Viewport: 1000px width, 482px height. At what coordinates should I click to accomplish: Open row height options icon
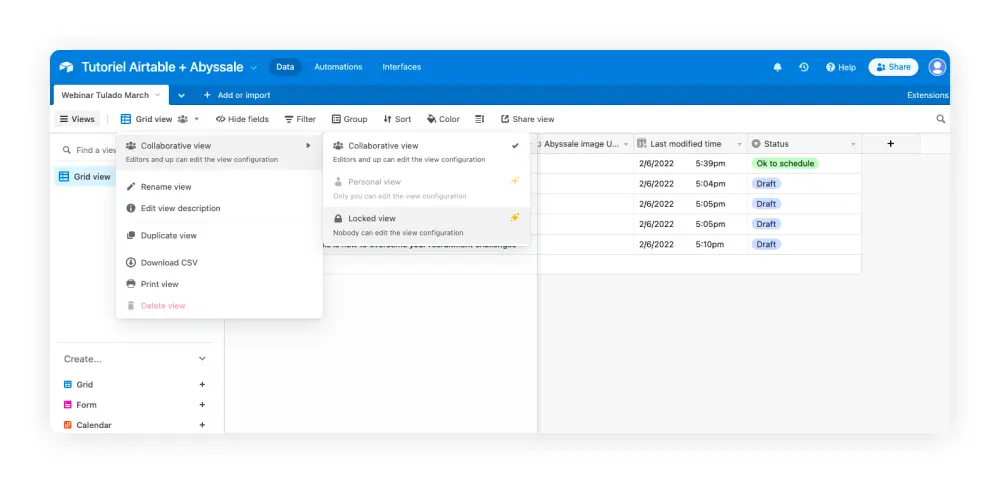point(480,119)
